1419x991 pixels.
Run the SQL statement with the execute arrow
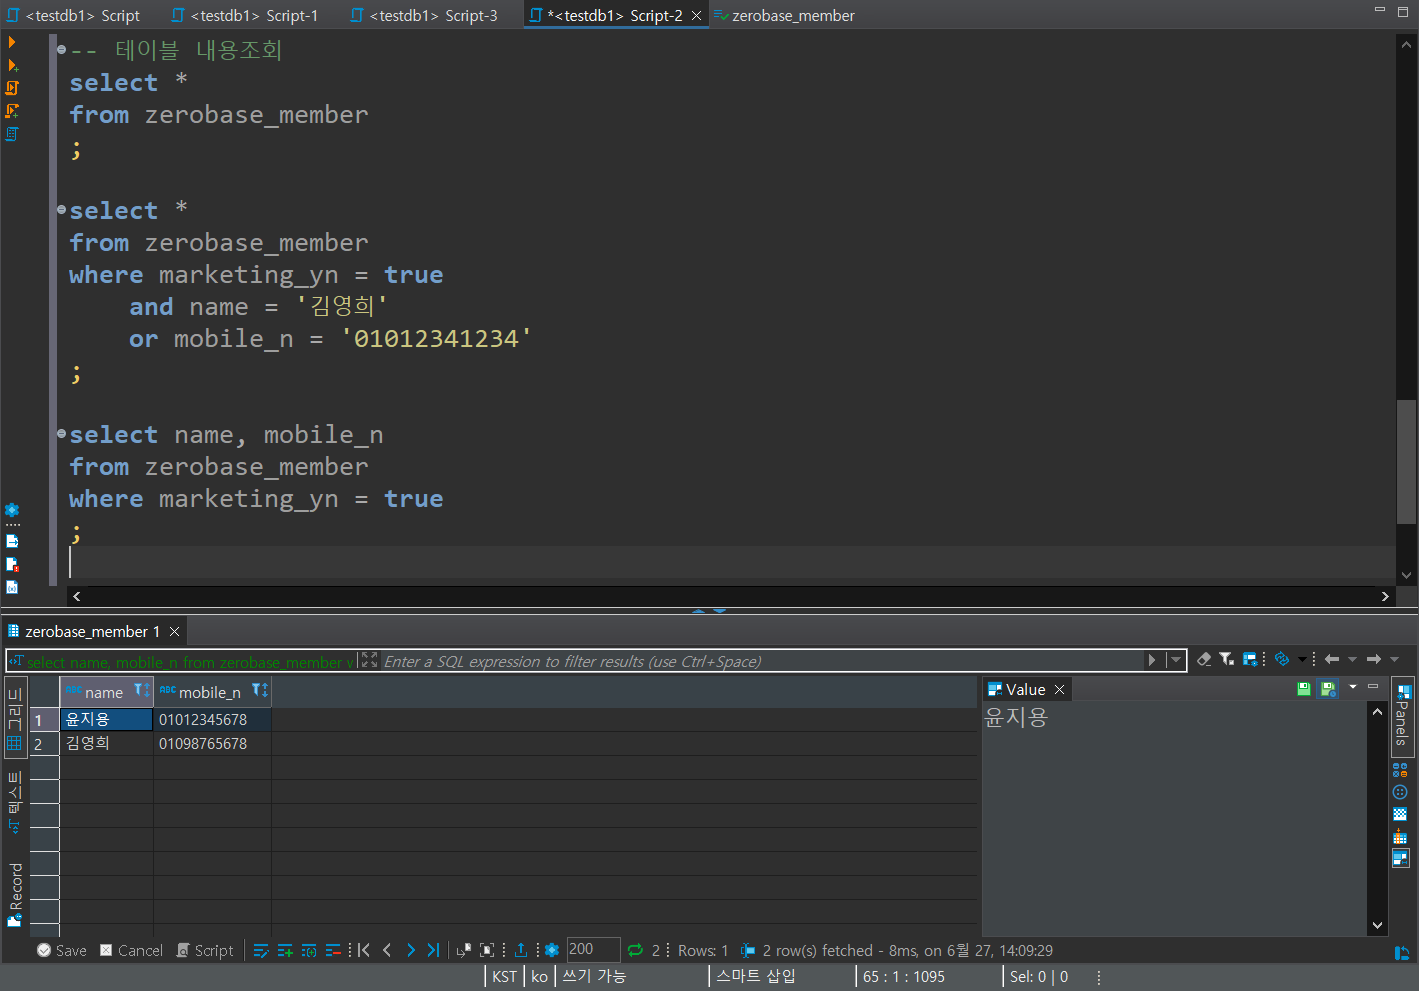[12, 42]
